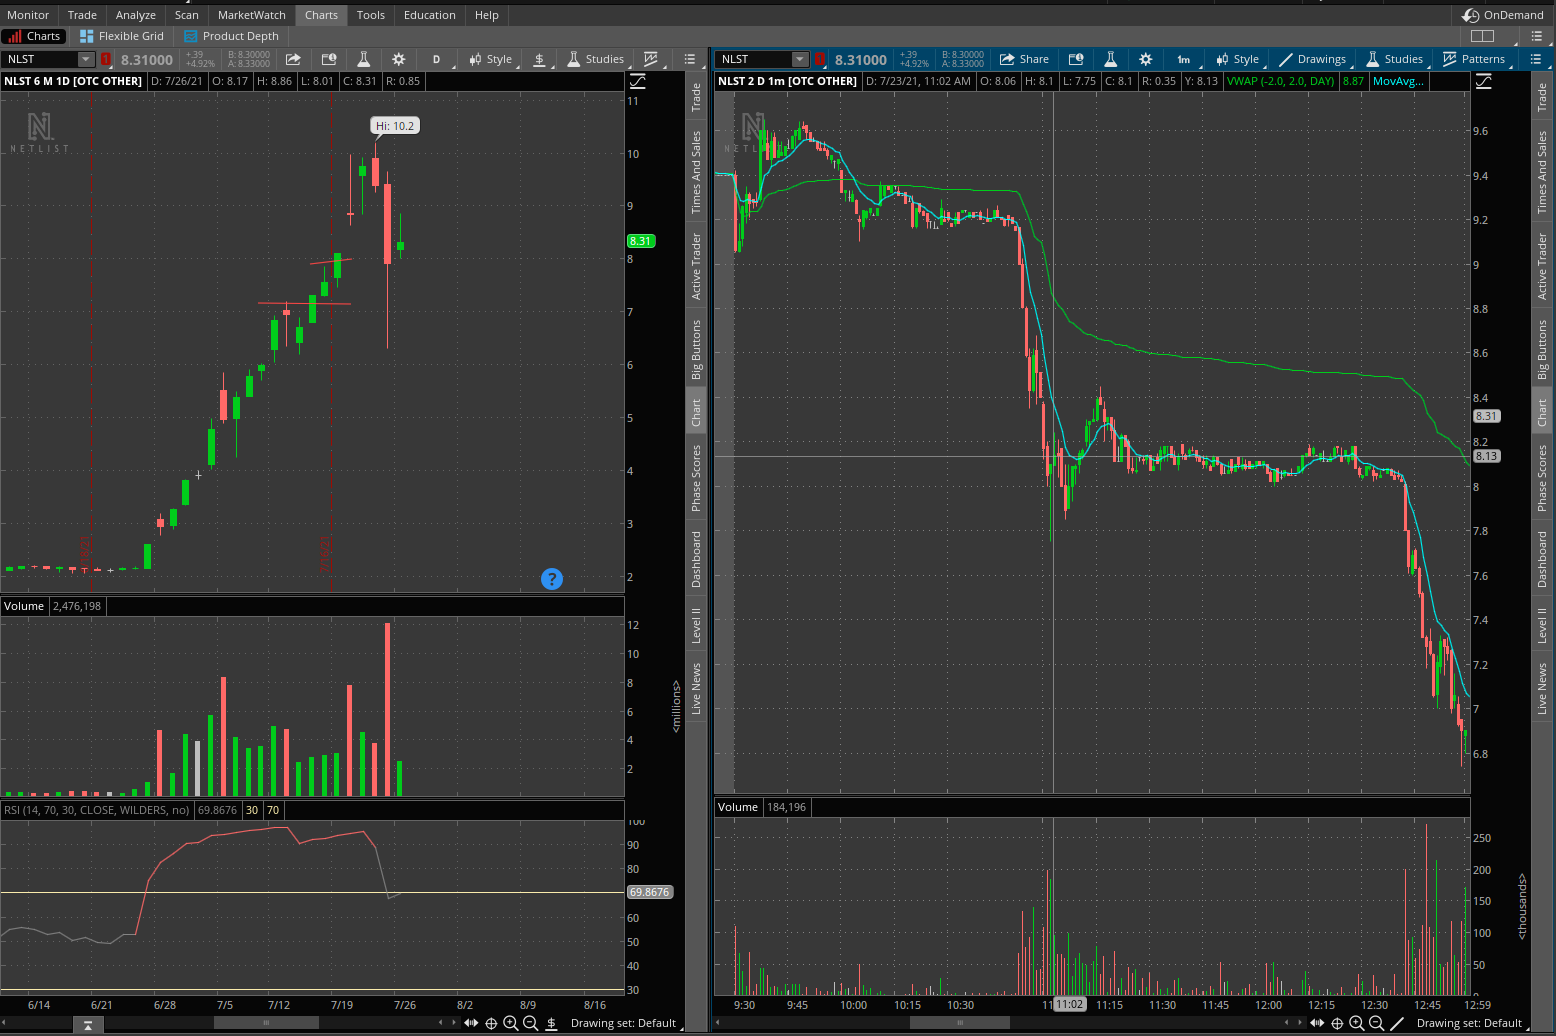The width and height of the screenshot is (1556, 1036).
Task: Open left chart Studies menu
Action: coord(595,59)
